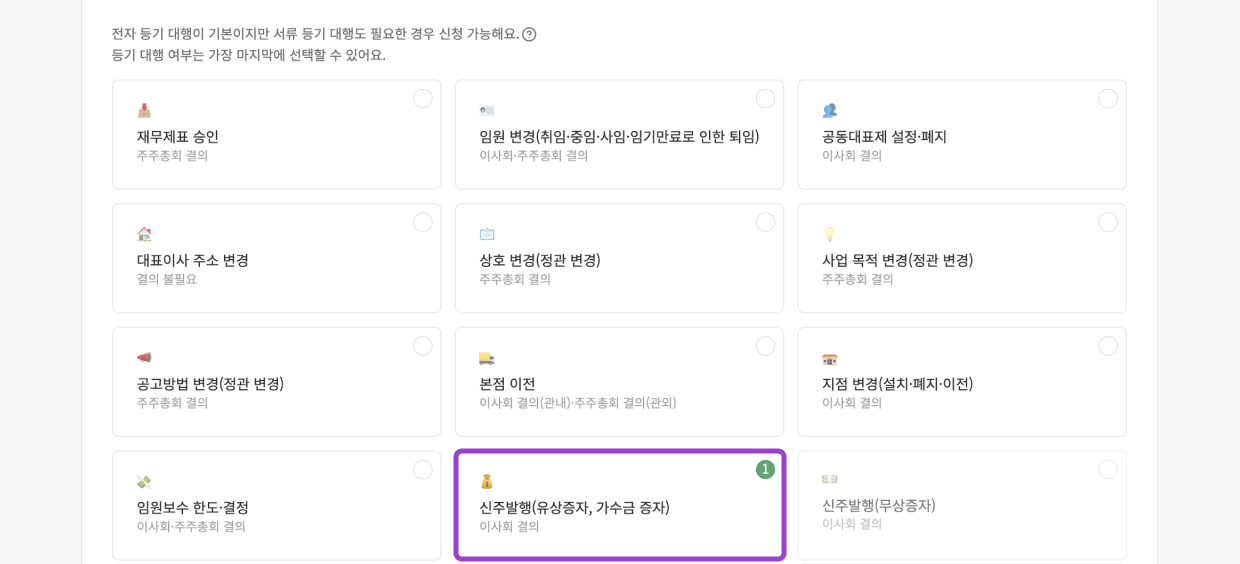
Task: Click the 지점 변경 store icon
Action: click(829, 358)
